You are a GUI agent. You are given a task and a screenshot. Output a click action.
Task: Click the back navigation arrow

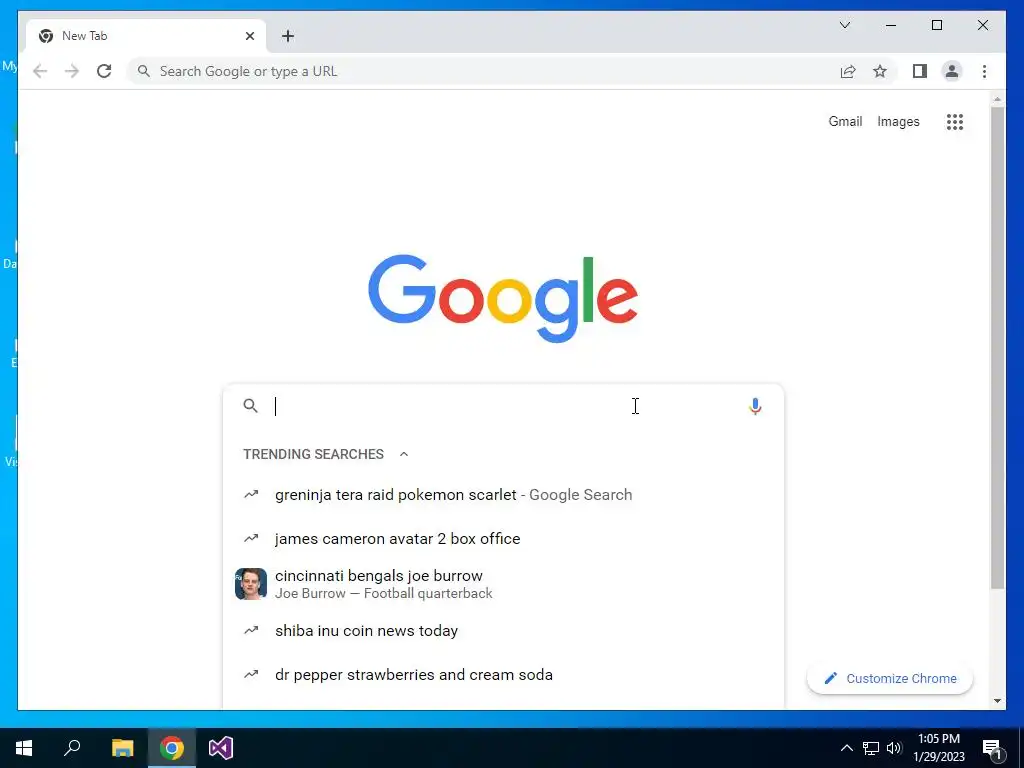coord(40,71)
